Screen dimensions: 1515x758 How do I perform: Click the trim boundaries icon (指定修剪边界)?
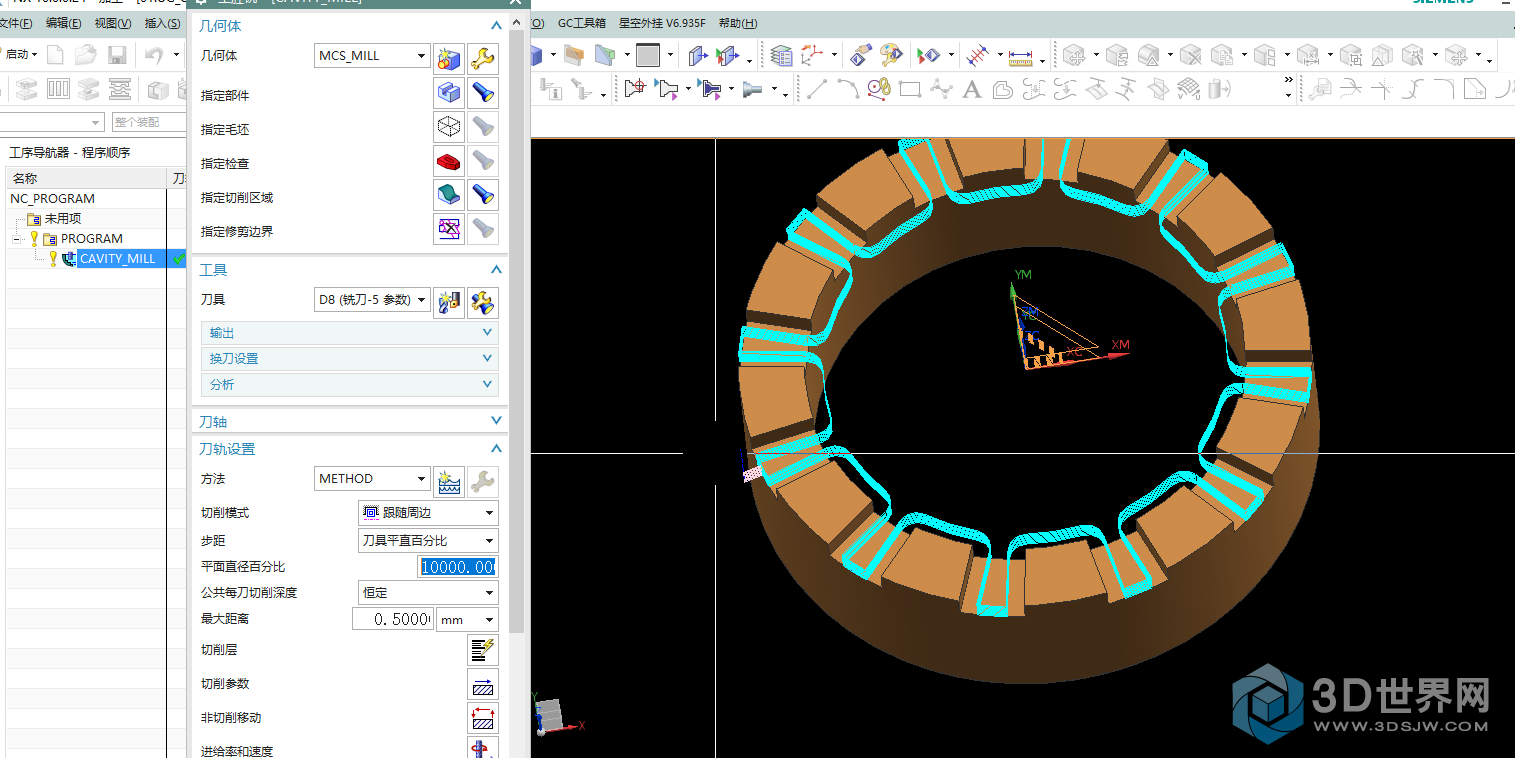click(x=449, y=229)
